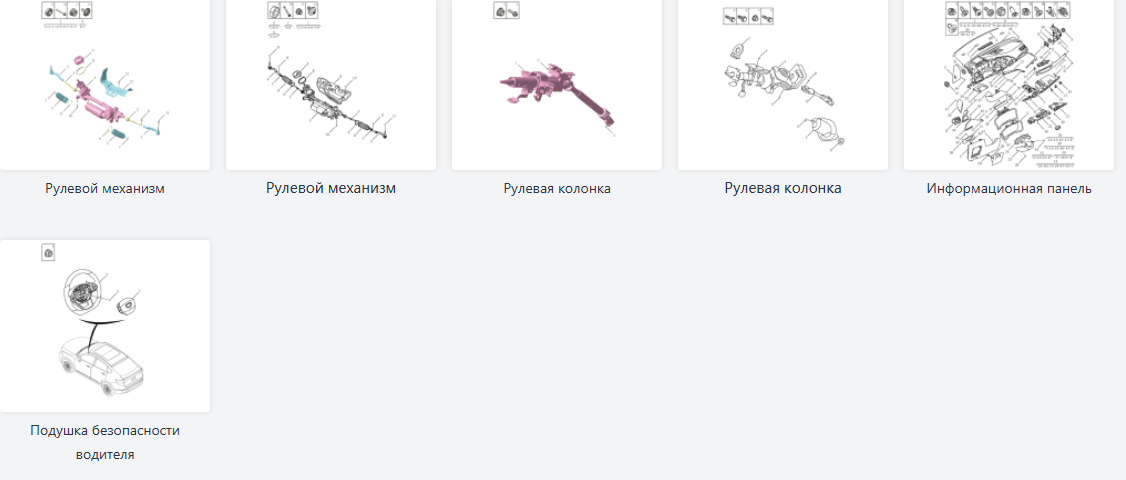Open the black-and-white Рулевой механизм diagram thumbnail
The height and width of the screenshot is (480, 1126).
tap(331, 85)
